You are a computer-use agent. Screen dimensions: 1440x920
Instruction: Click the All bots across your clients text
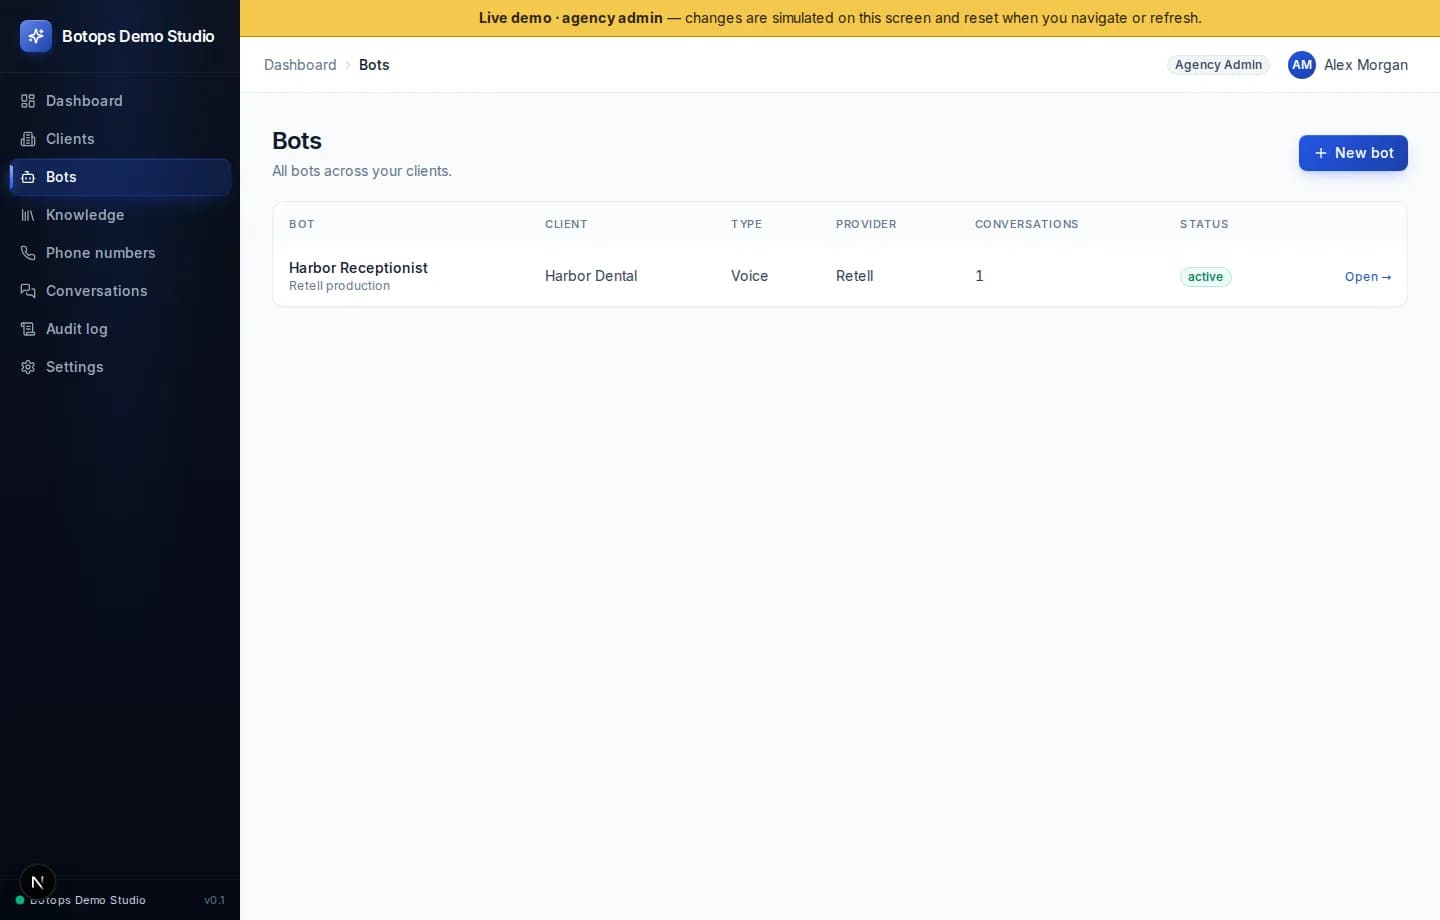click(x=362, y=171)
